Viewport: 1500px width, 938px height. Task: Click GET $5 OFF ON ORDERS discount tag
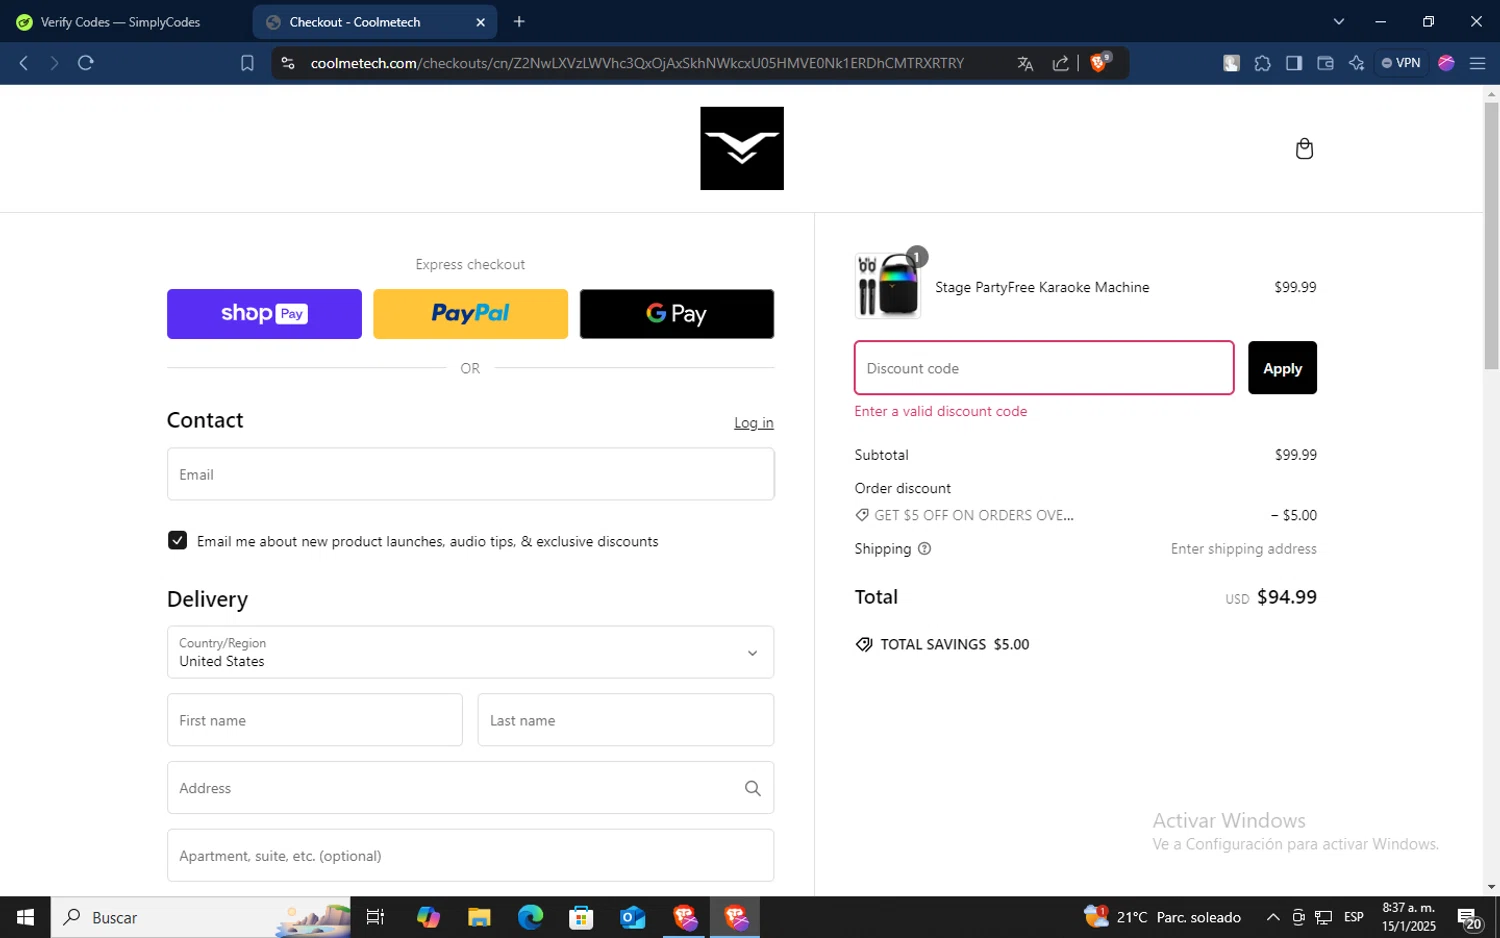pyautogui.click(x=964, y=516)
